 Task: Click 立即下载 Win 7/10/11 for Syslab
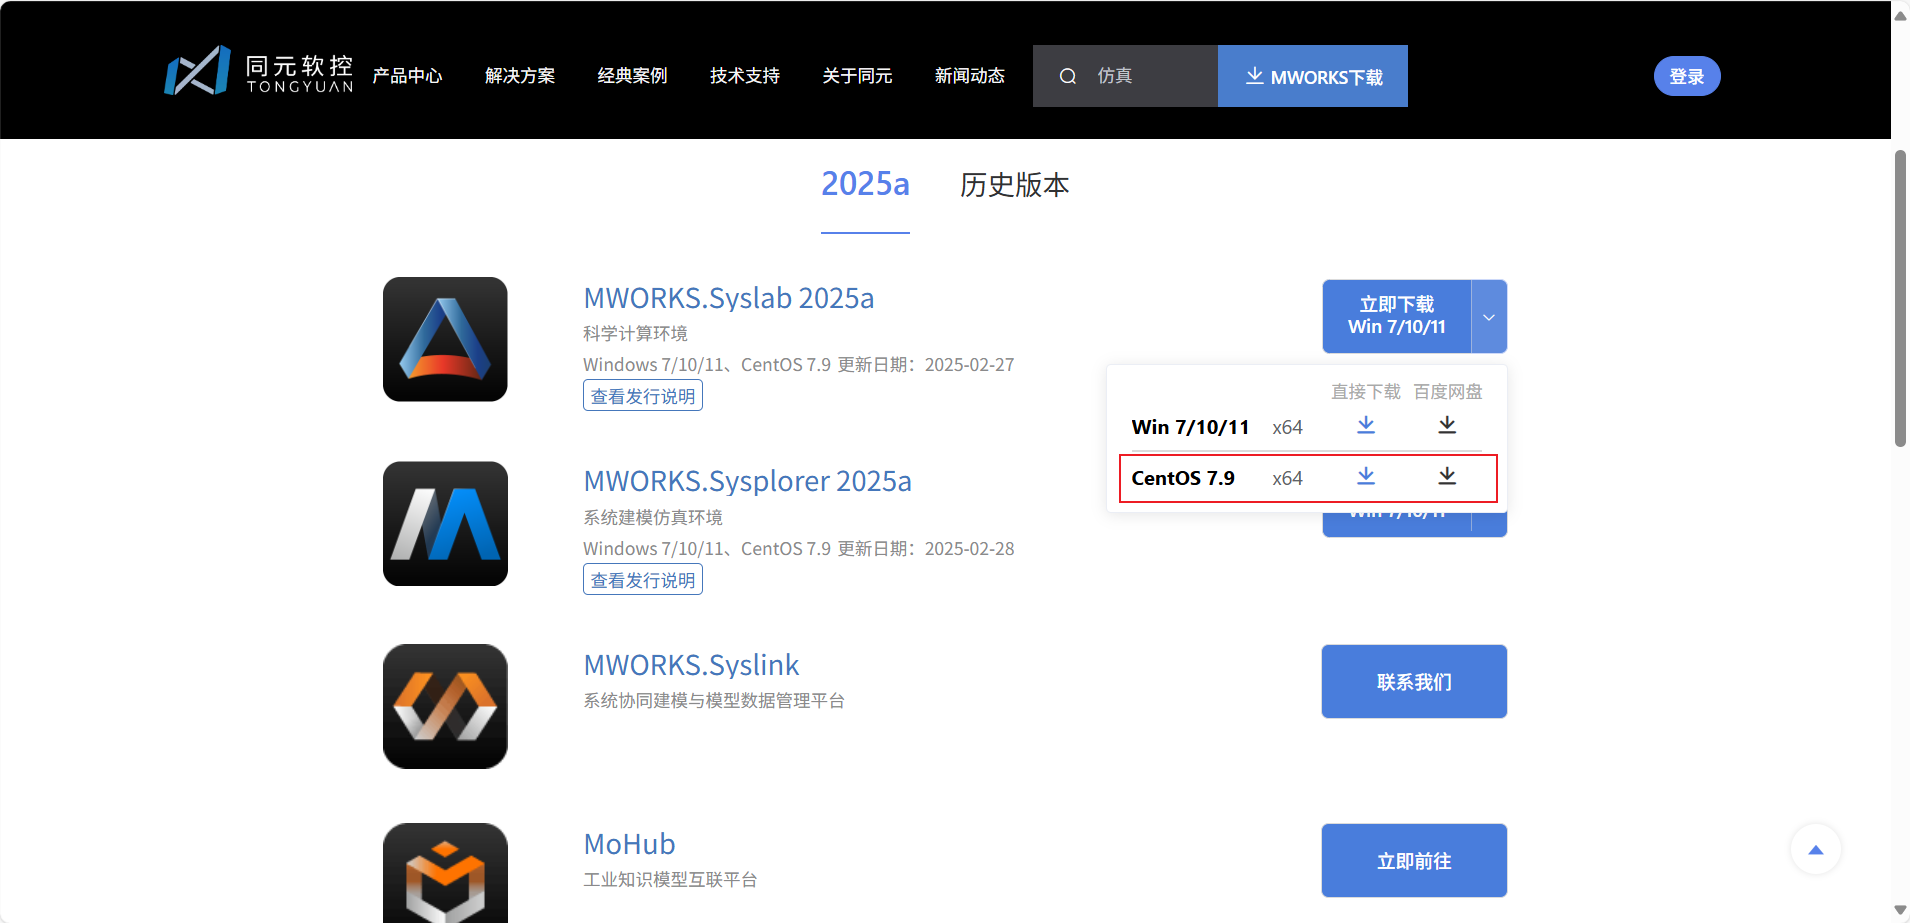point(1397,316)
